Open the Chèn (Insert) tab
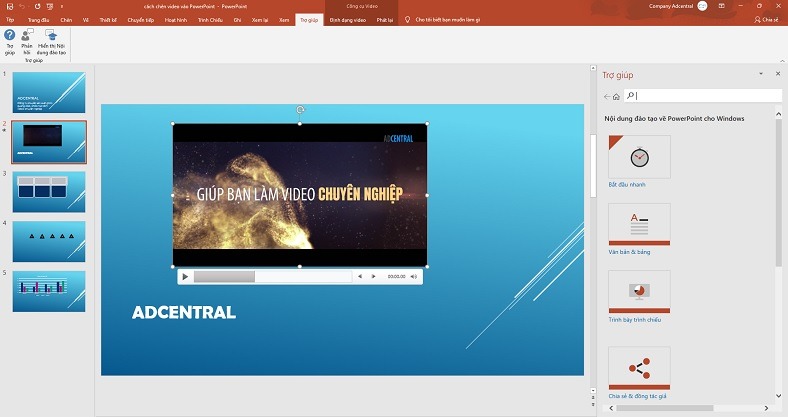Image resolution: width=788 pixels, height=417 pixels. coord(66,20)
